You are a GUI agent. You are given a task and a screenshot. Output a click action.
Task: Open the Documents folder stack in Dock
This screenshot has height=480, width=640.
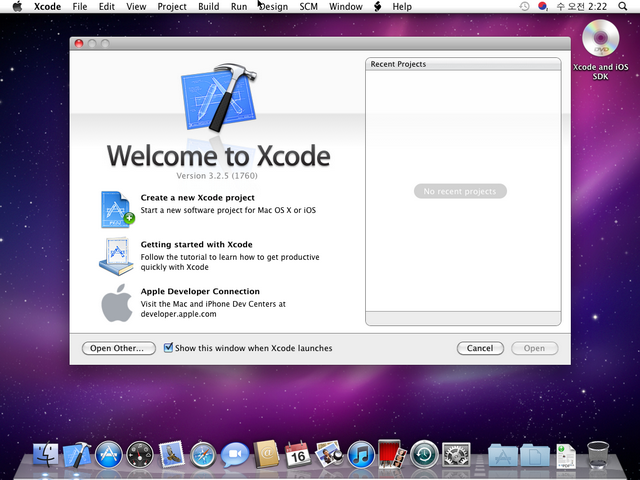[535, 456]
